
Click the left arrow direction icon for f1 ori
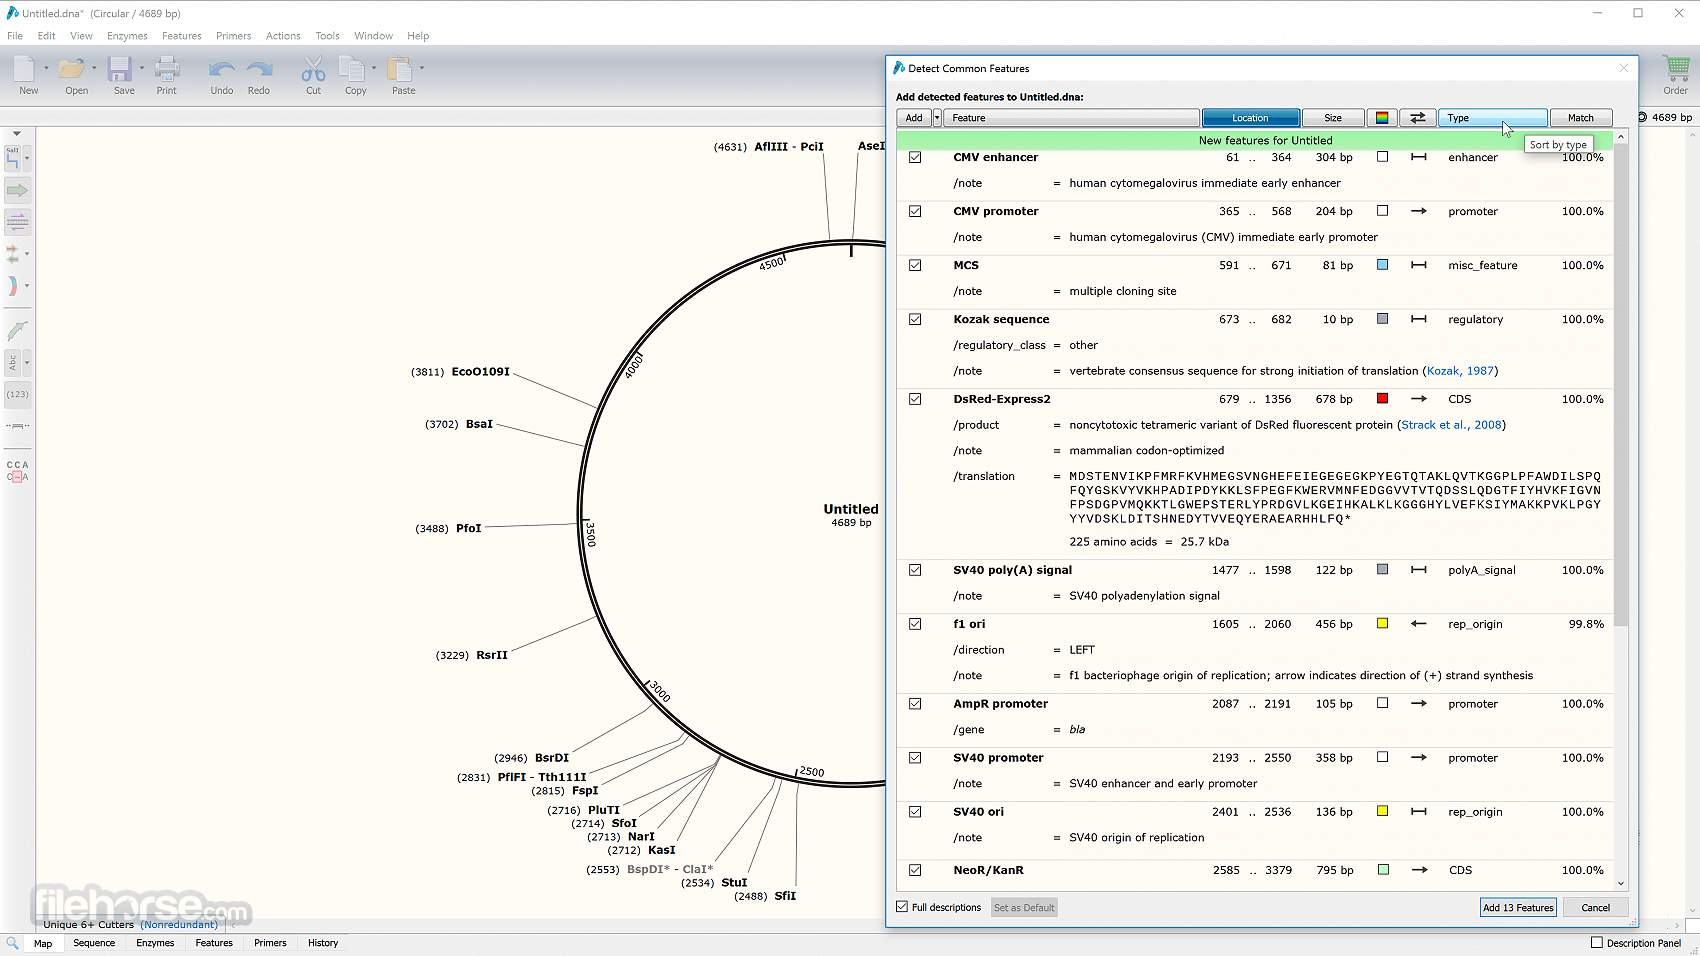click(1418, 624)
